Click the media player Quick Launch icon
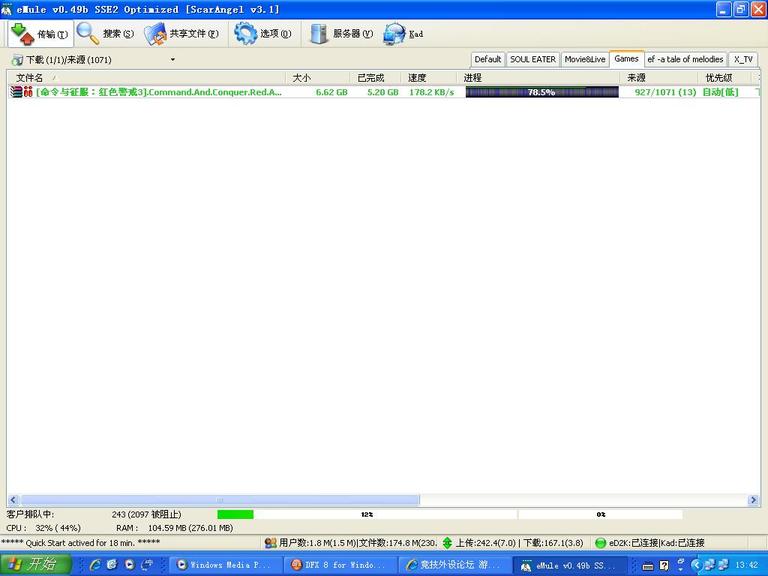Image resolution: width=768 pixels, height=576 pixels. pyautogui.click(x=129, y=565)
